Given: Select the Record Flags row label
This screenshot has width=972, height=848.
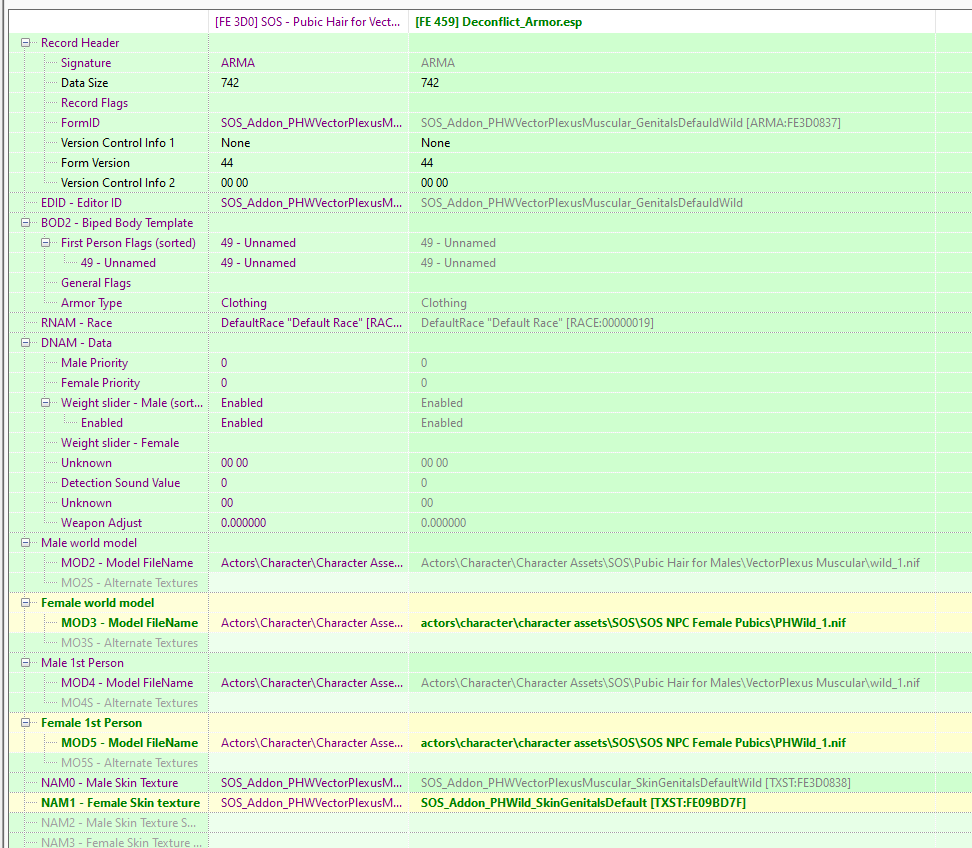Looking at the screenshot, I should coord(94,103).
